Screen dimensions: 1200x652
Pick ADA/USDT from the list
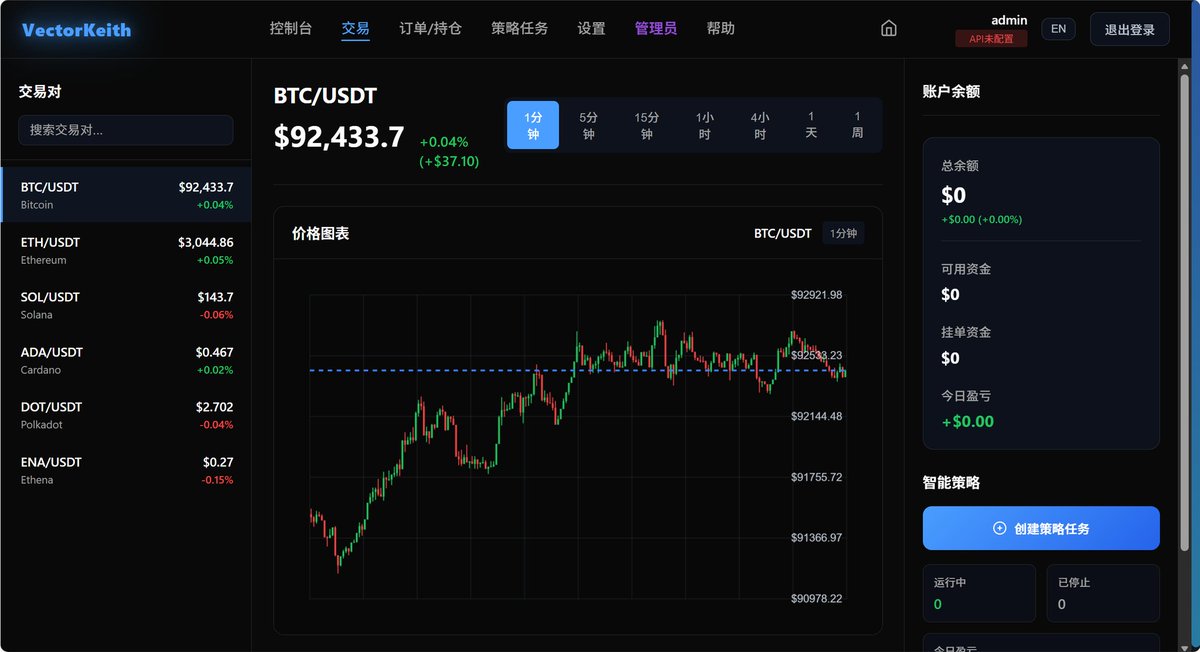point(126,360)
